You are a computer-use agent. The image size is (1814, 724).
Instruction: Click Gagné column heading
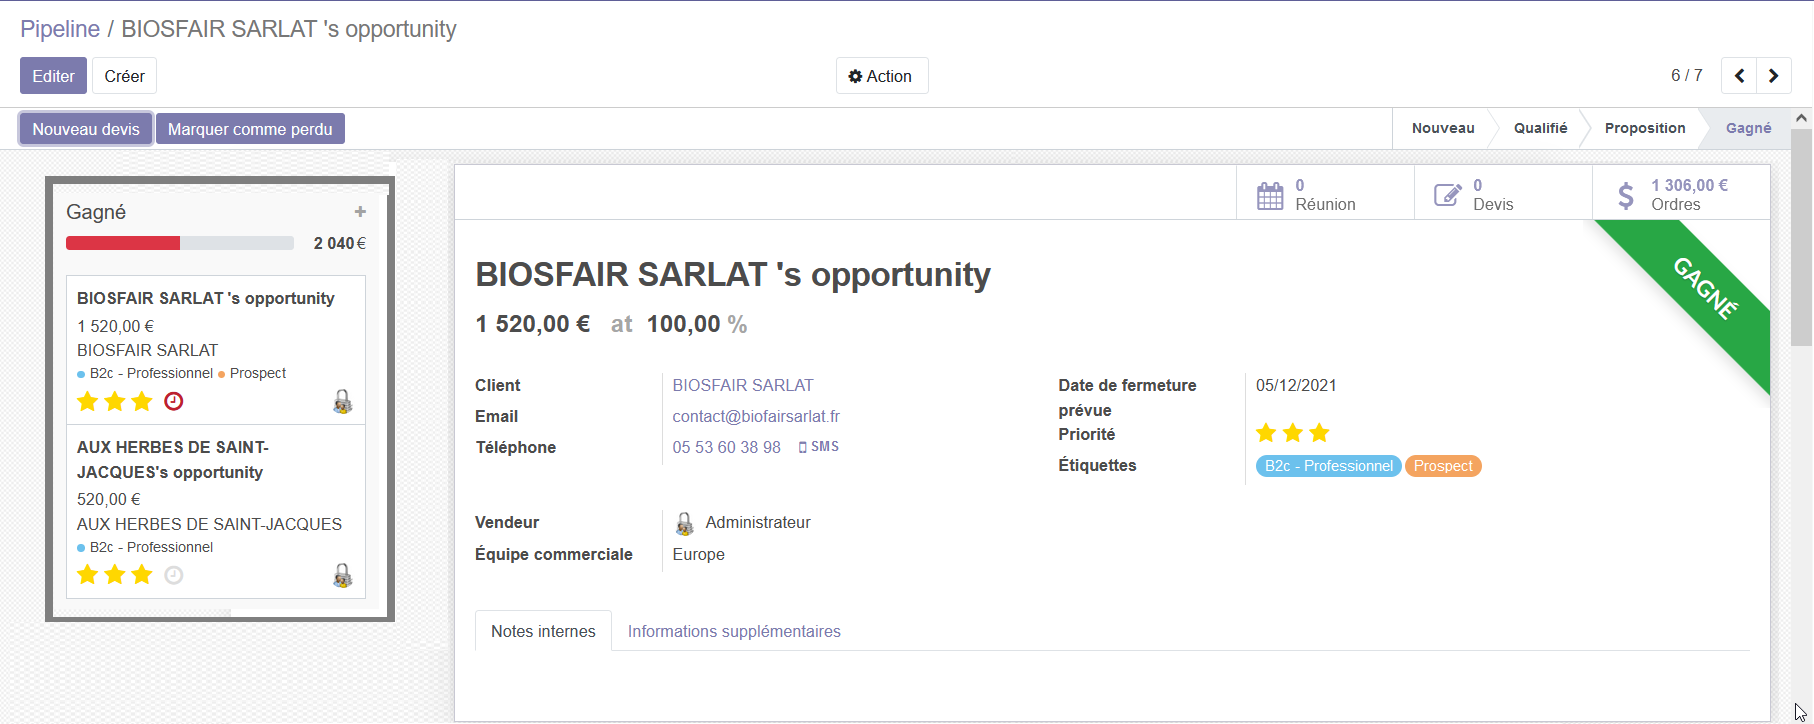tap(96, 212)
